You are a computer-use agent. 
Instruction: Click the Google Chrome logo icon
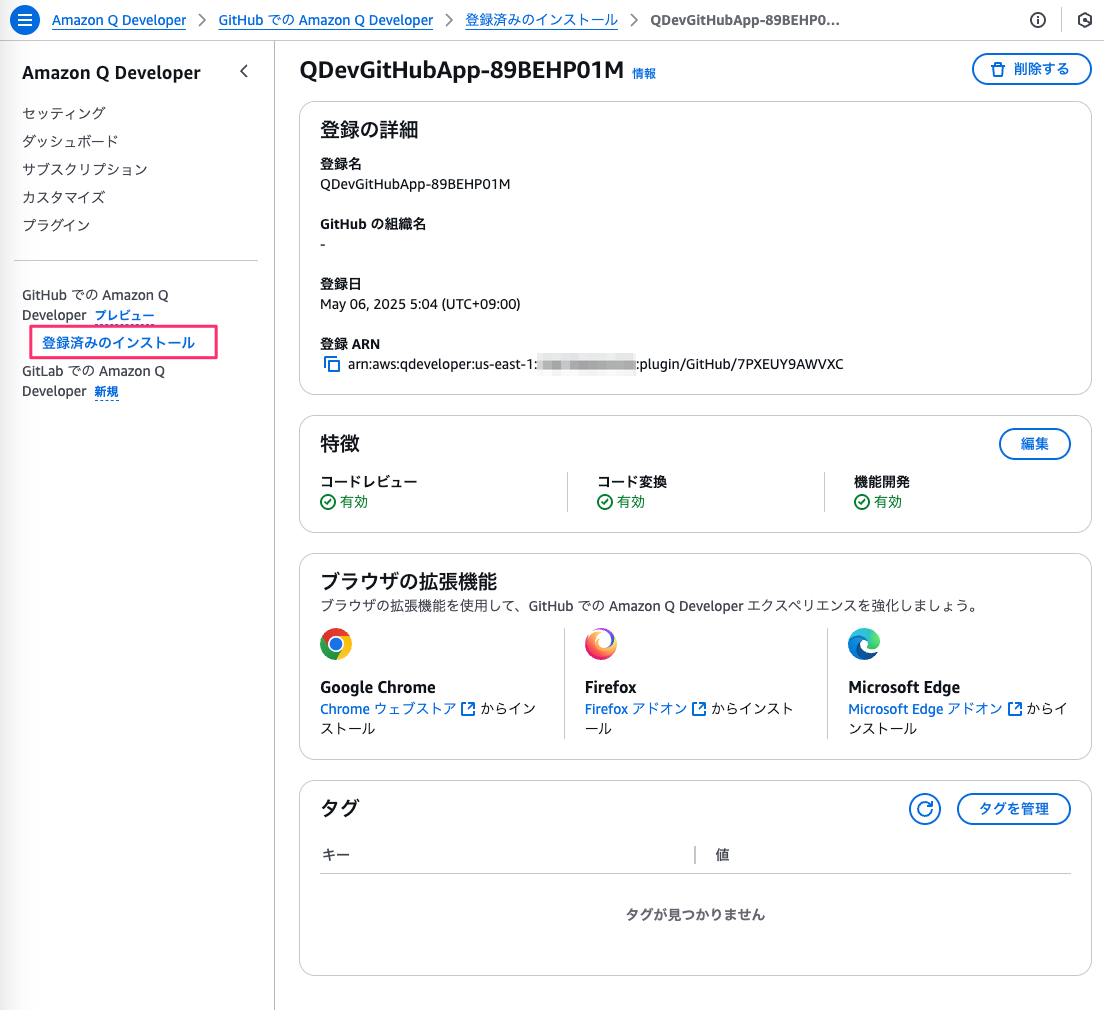(336, 644)
